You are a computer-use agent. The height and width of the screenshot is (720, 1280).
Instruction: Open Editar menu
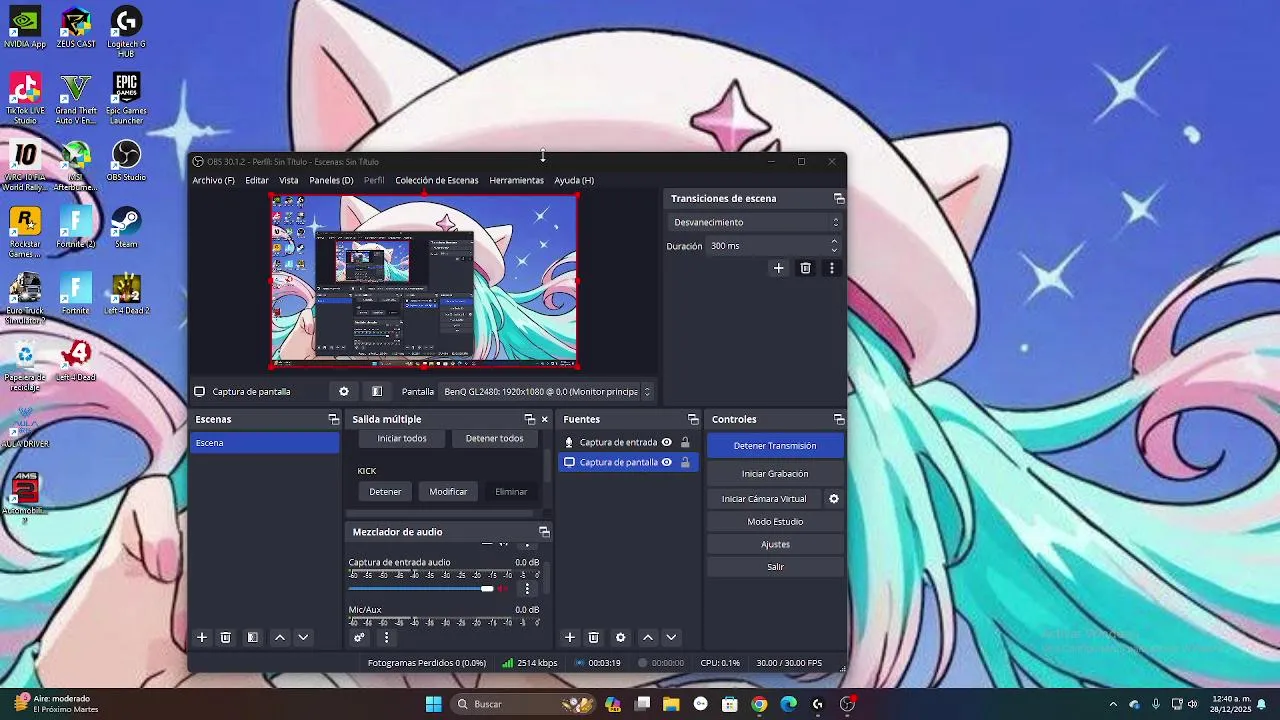coord(257,181)
